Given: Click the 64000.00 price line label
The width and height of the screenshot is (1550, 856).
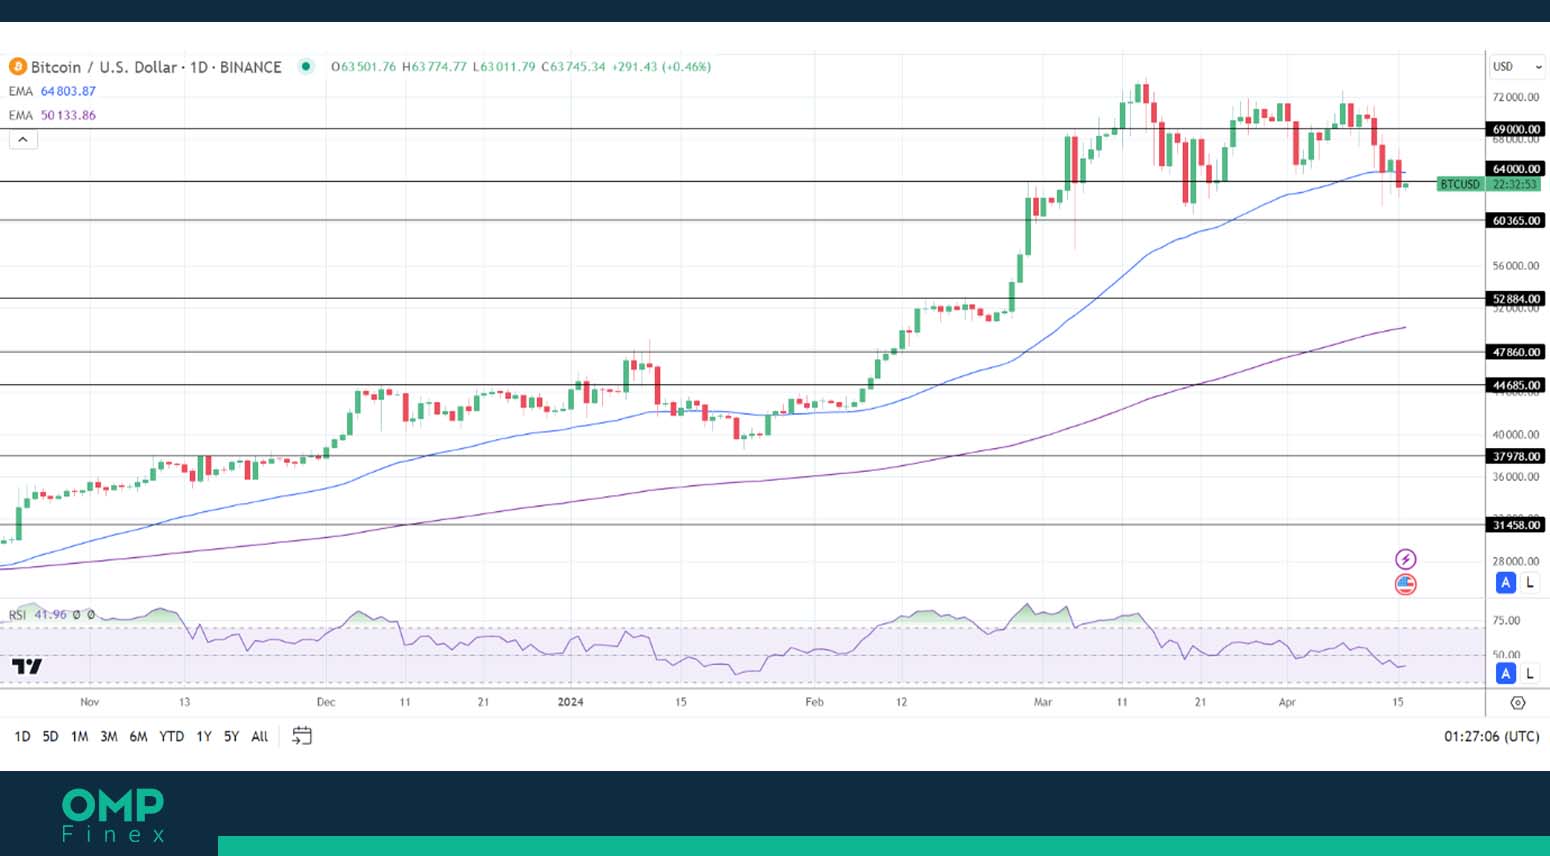Looking at the screenshot, I should point(1516,169).
